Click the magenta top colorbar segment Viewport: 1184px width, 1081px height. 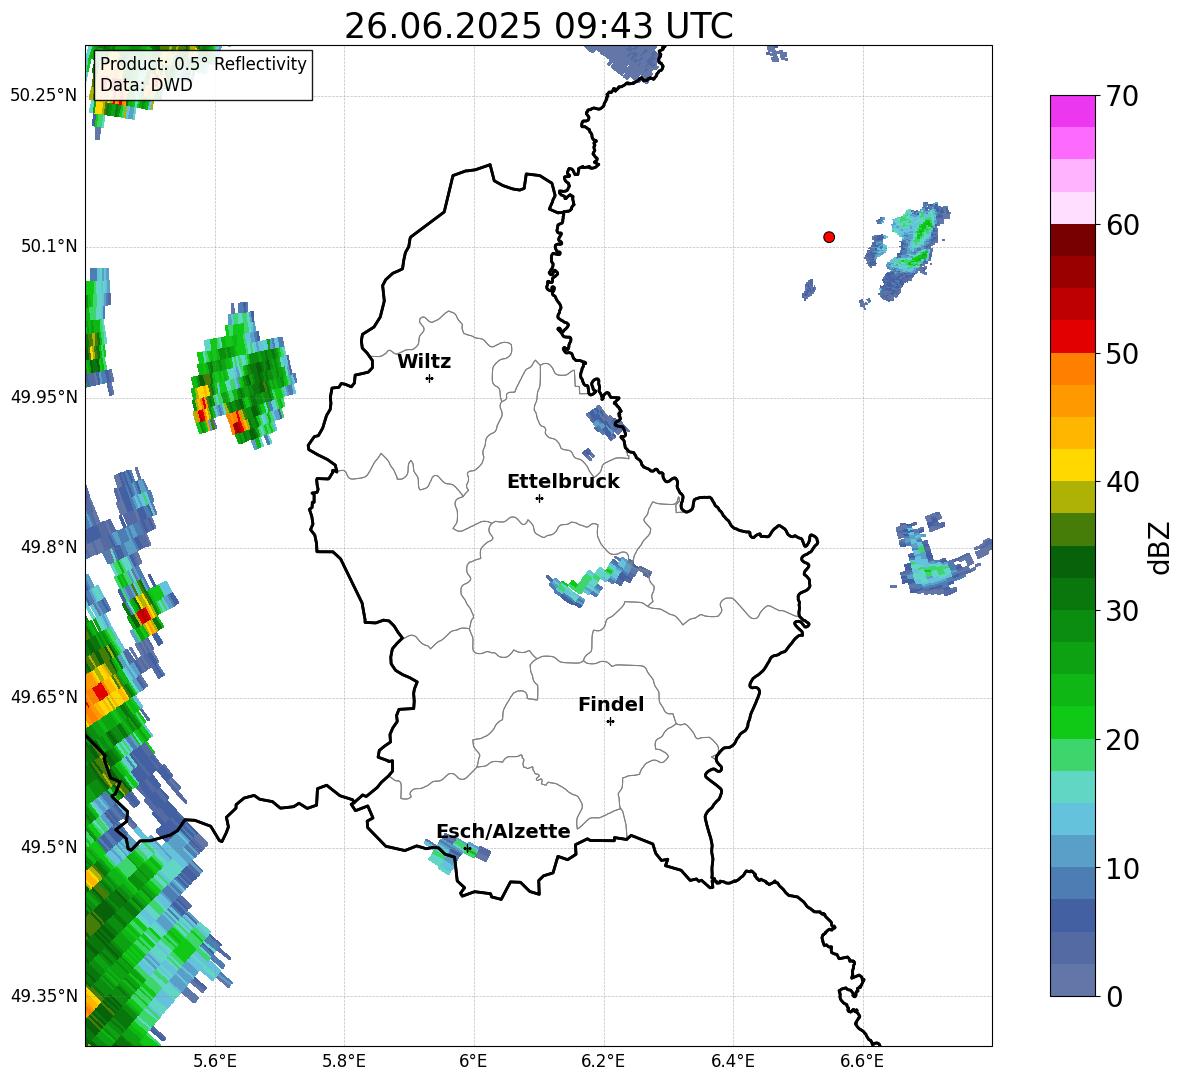click(1072, 111)
